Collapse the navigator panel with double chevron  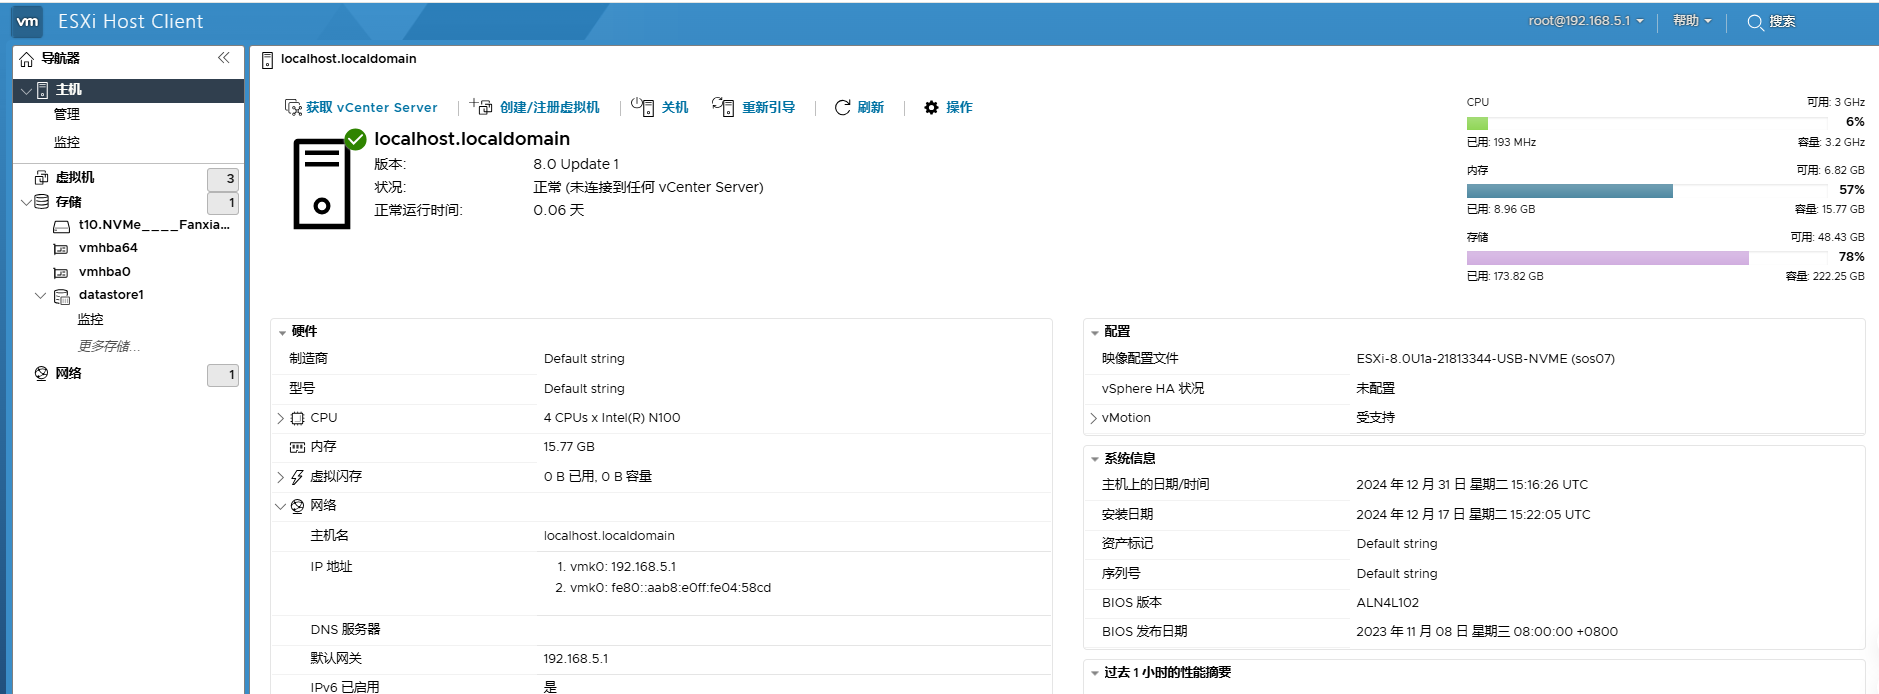[x=224, y=58]
